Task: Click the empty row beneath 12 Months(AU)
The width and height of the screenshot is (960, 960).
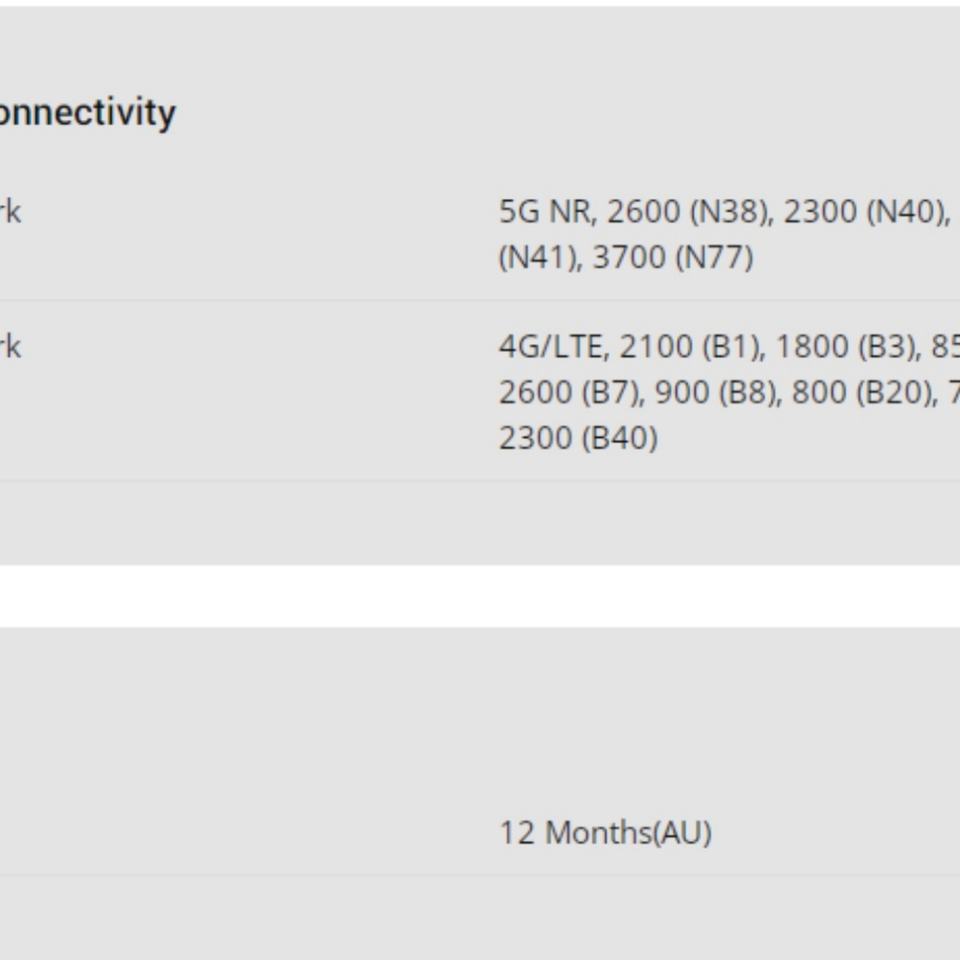Action: coord(480,918)
